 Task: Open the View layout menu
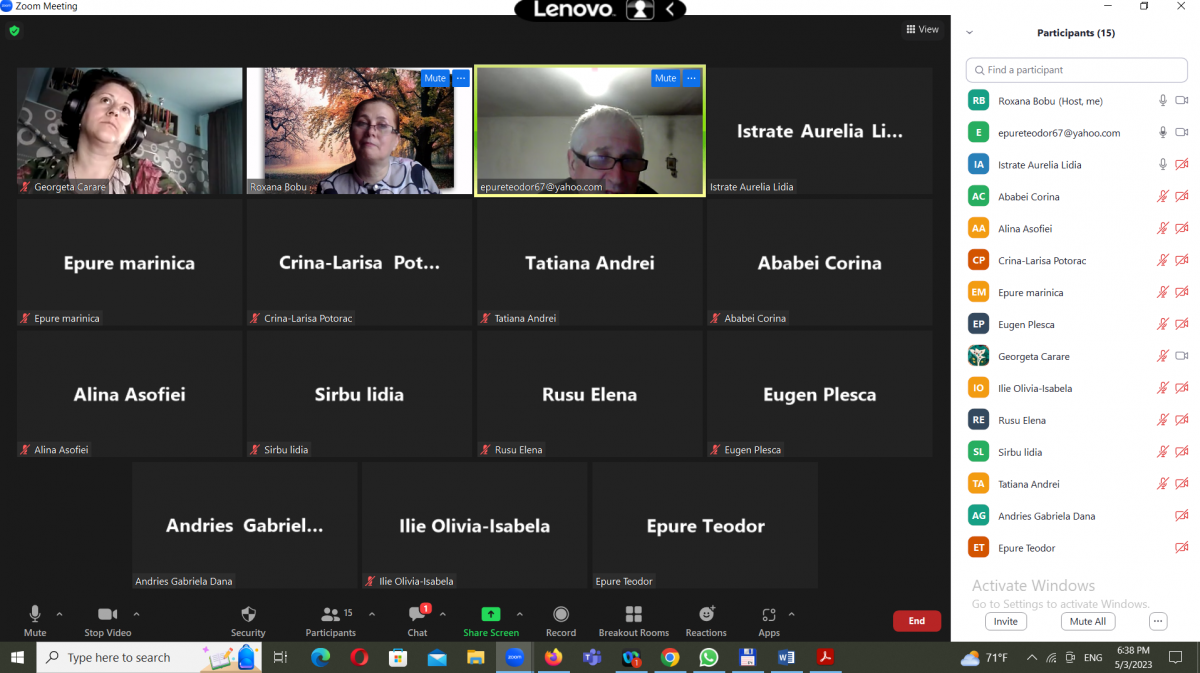[x=922, y=30]
